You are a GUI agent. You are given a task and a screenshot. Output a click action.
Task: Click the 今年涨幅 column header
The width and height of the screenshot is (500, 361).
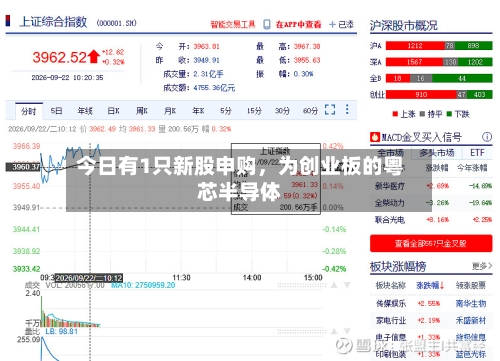(472, 168)
